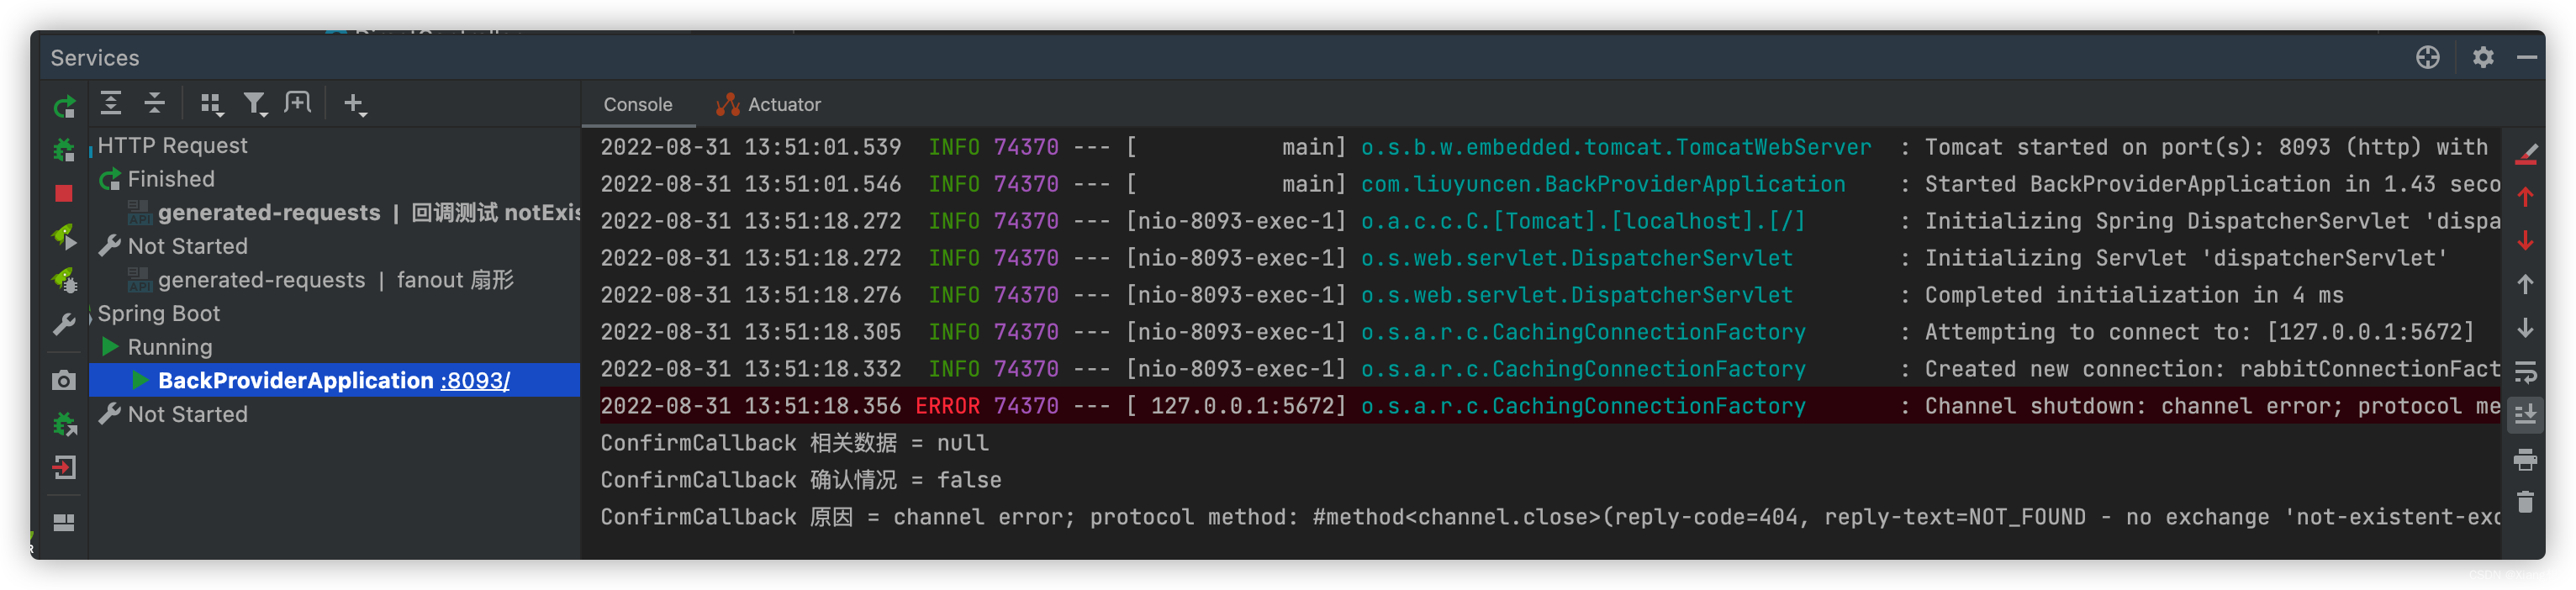Click the Restore Layout icon at sidebar bottom
2576x590 pixels.
[x=64, y=523]
